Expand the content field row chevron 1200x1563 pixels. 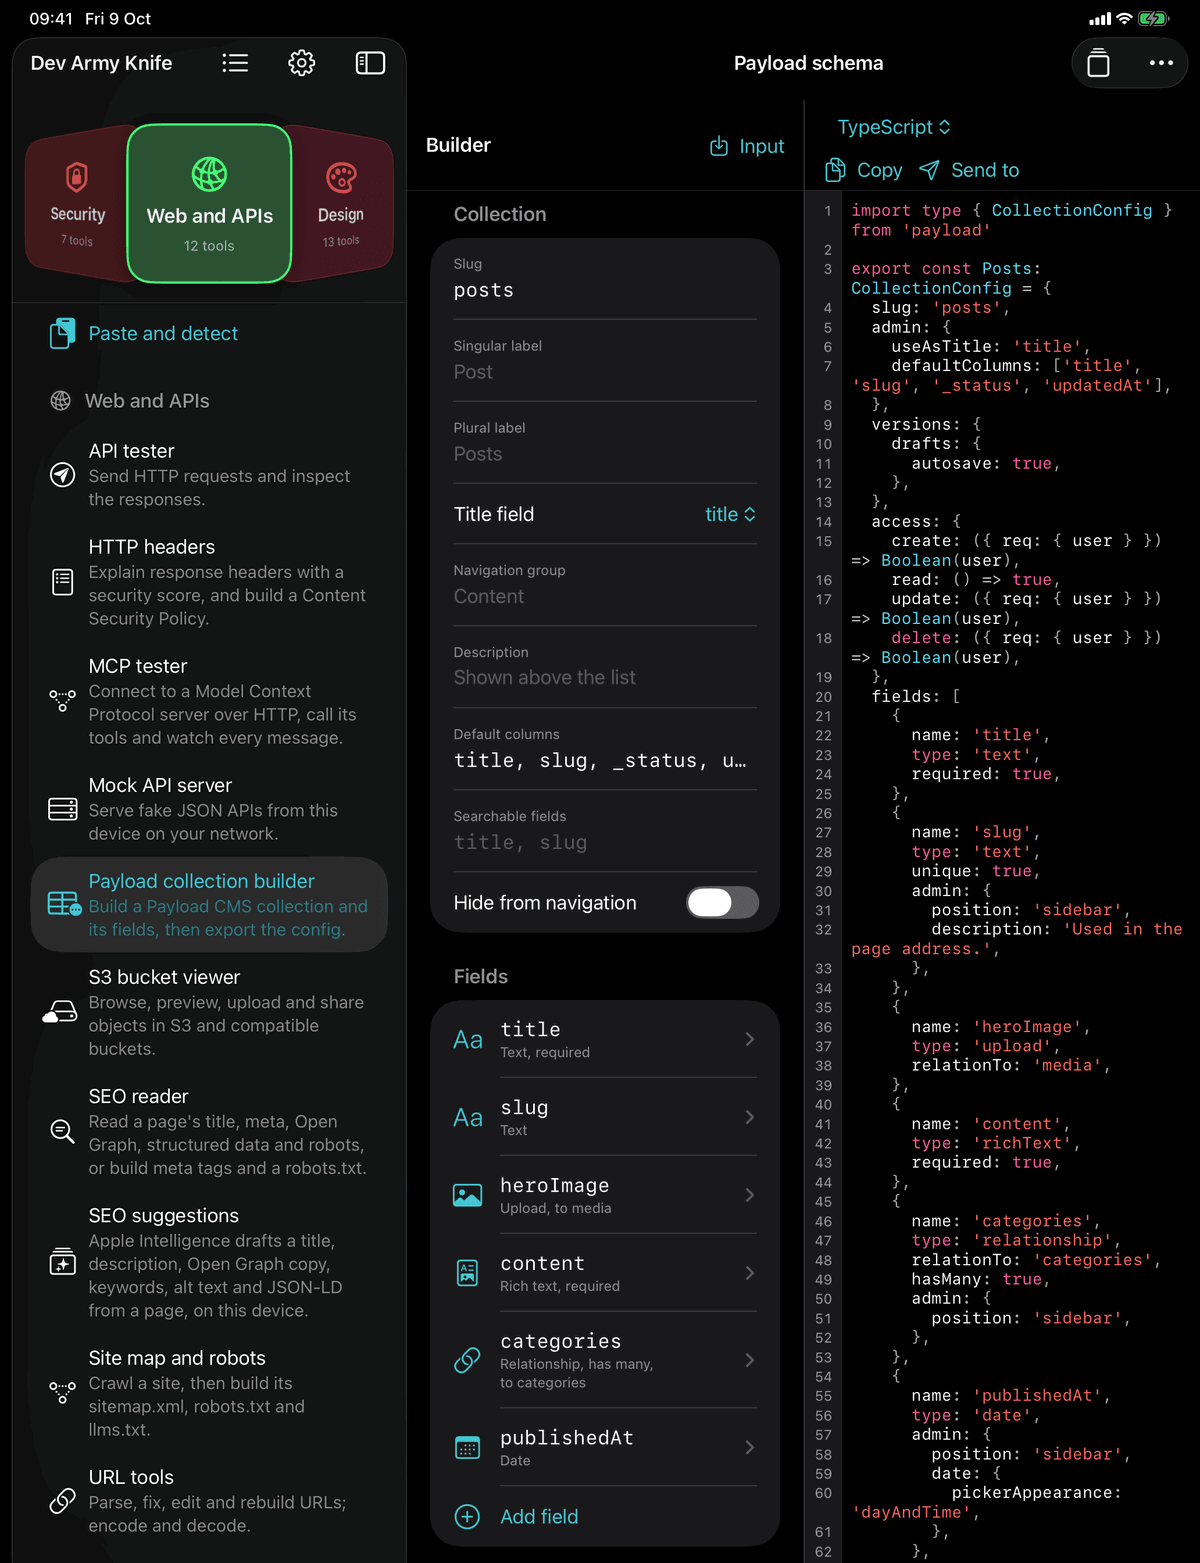point(750,1273)
